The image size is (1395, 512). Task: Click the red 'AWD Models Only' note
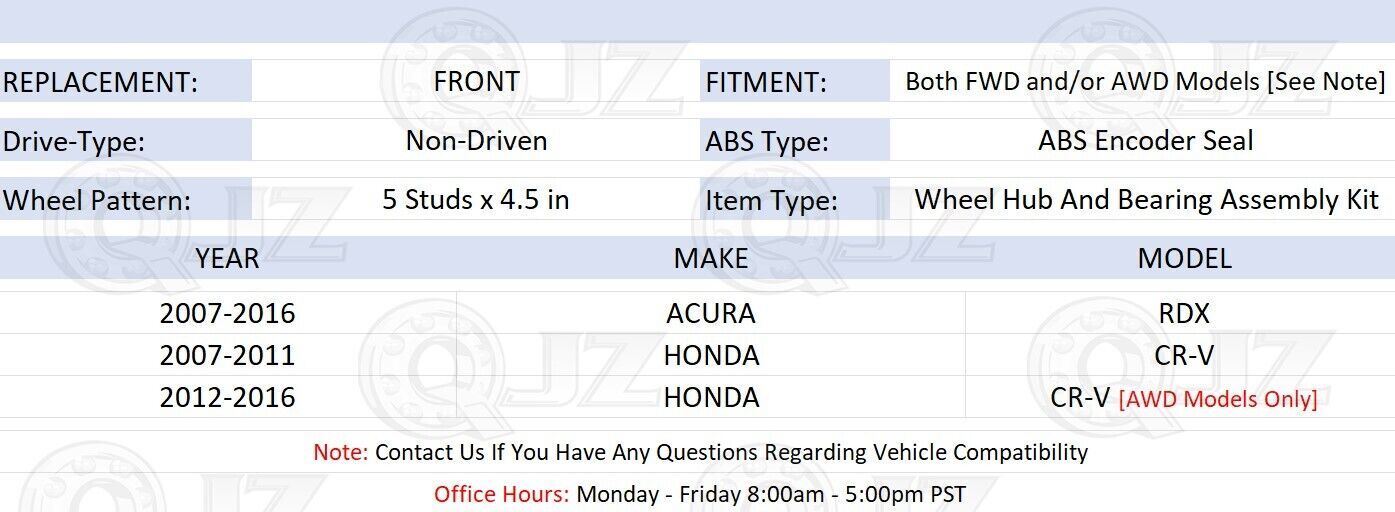click(x=1217, y=399)
